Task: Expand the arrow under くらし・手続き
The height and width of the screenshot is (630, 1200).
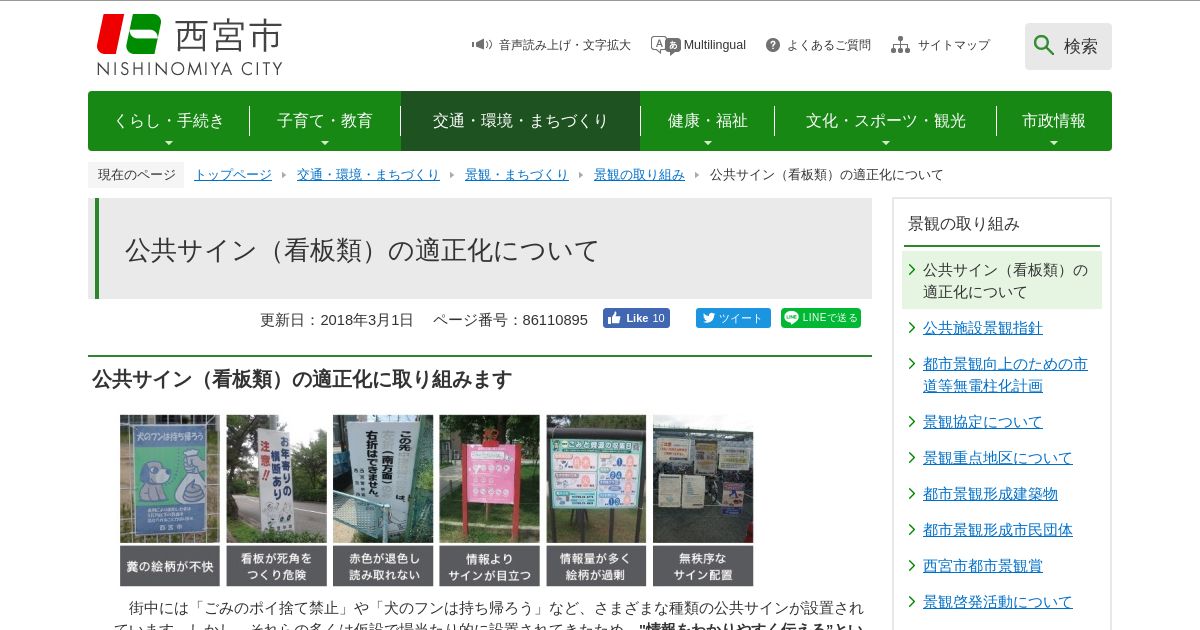Action: coord(169,143)
